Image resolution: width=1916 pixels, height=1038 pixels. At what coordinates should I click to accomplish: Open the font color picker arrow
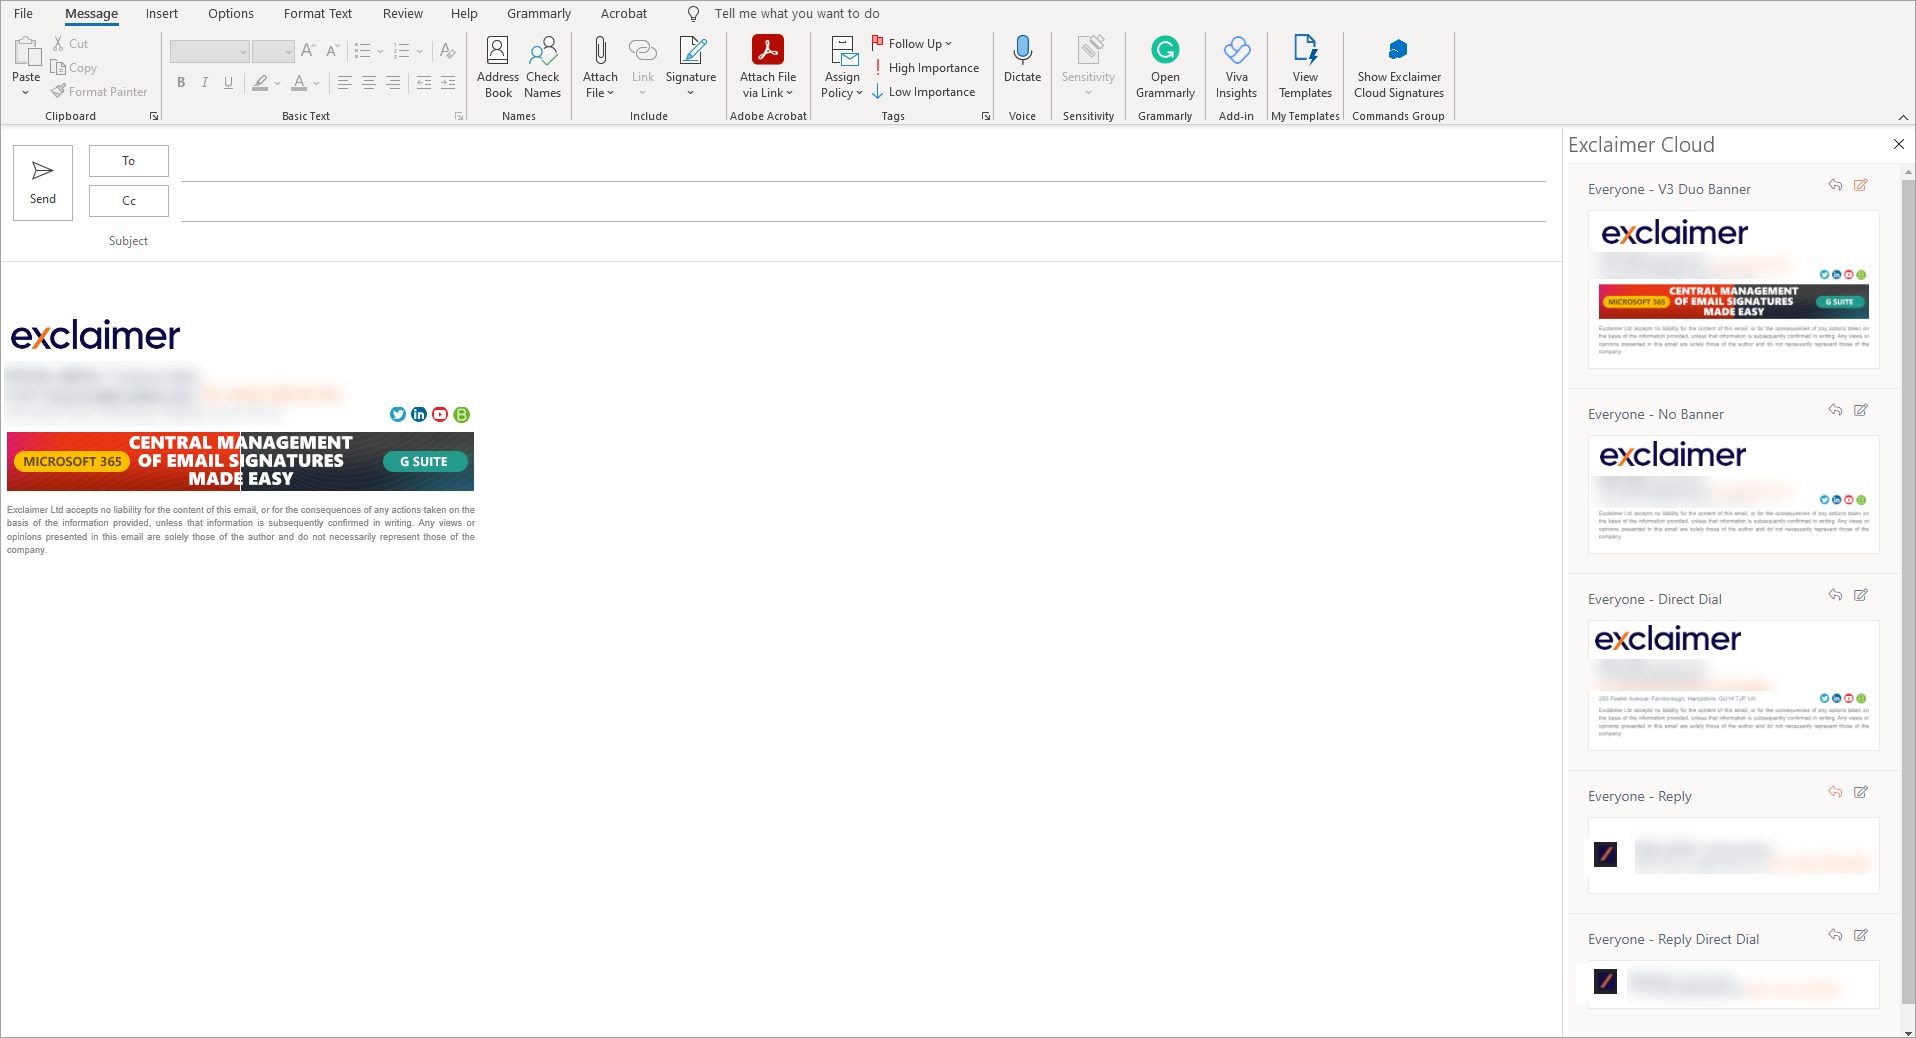tap(317, 83)
